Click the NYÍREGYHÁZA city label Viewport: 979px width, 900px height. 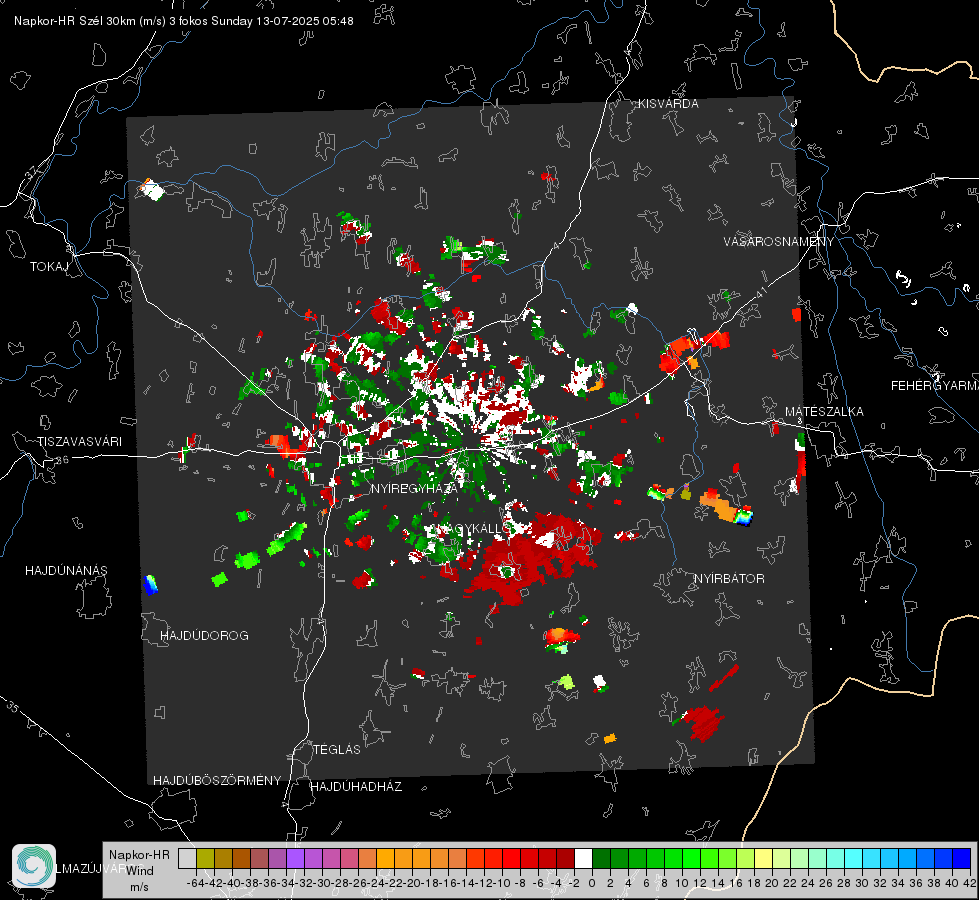(414, 488)
